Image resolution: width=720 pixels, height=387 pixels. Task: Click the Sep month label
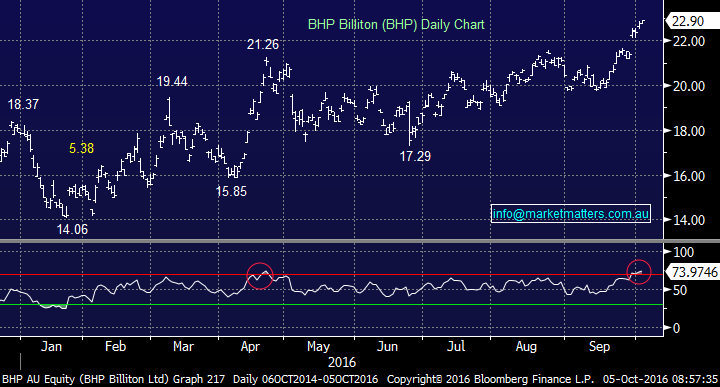[x=599, y=347]
